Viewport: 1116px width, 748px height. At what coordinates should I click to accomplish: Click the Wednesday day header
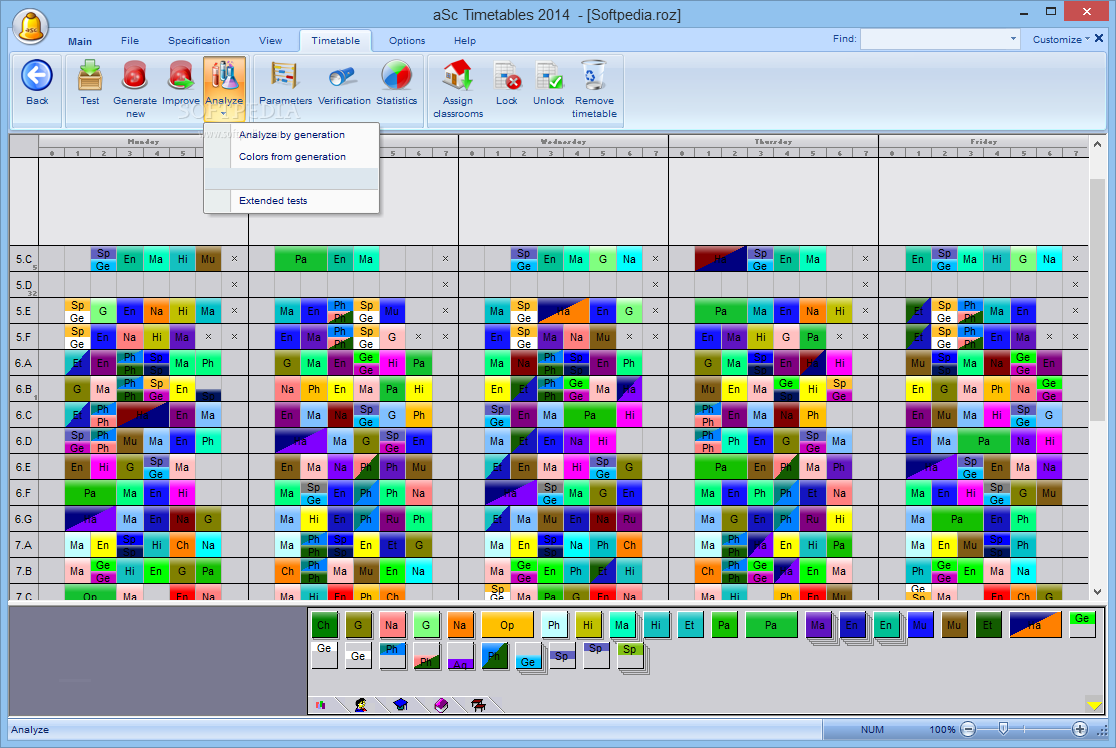(x=563, y=142)
